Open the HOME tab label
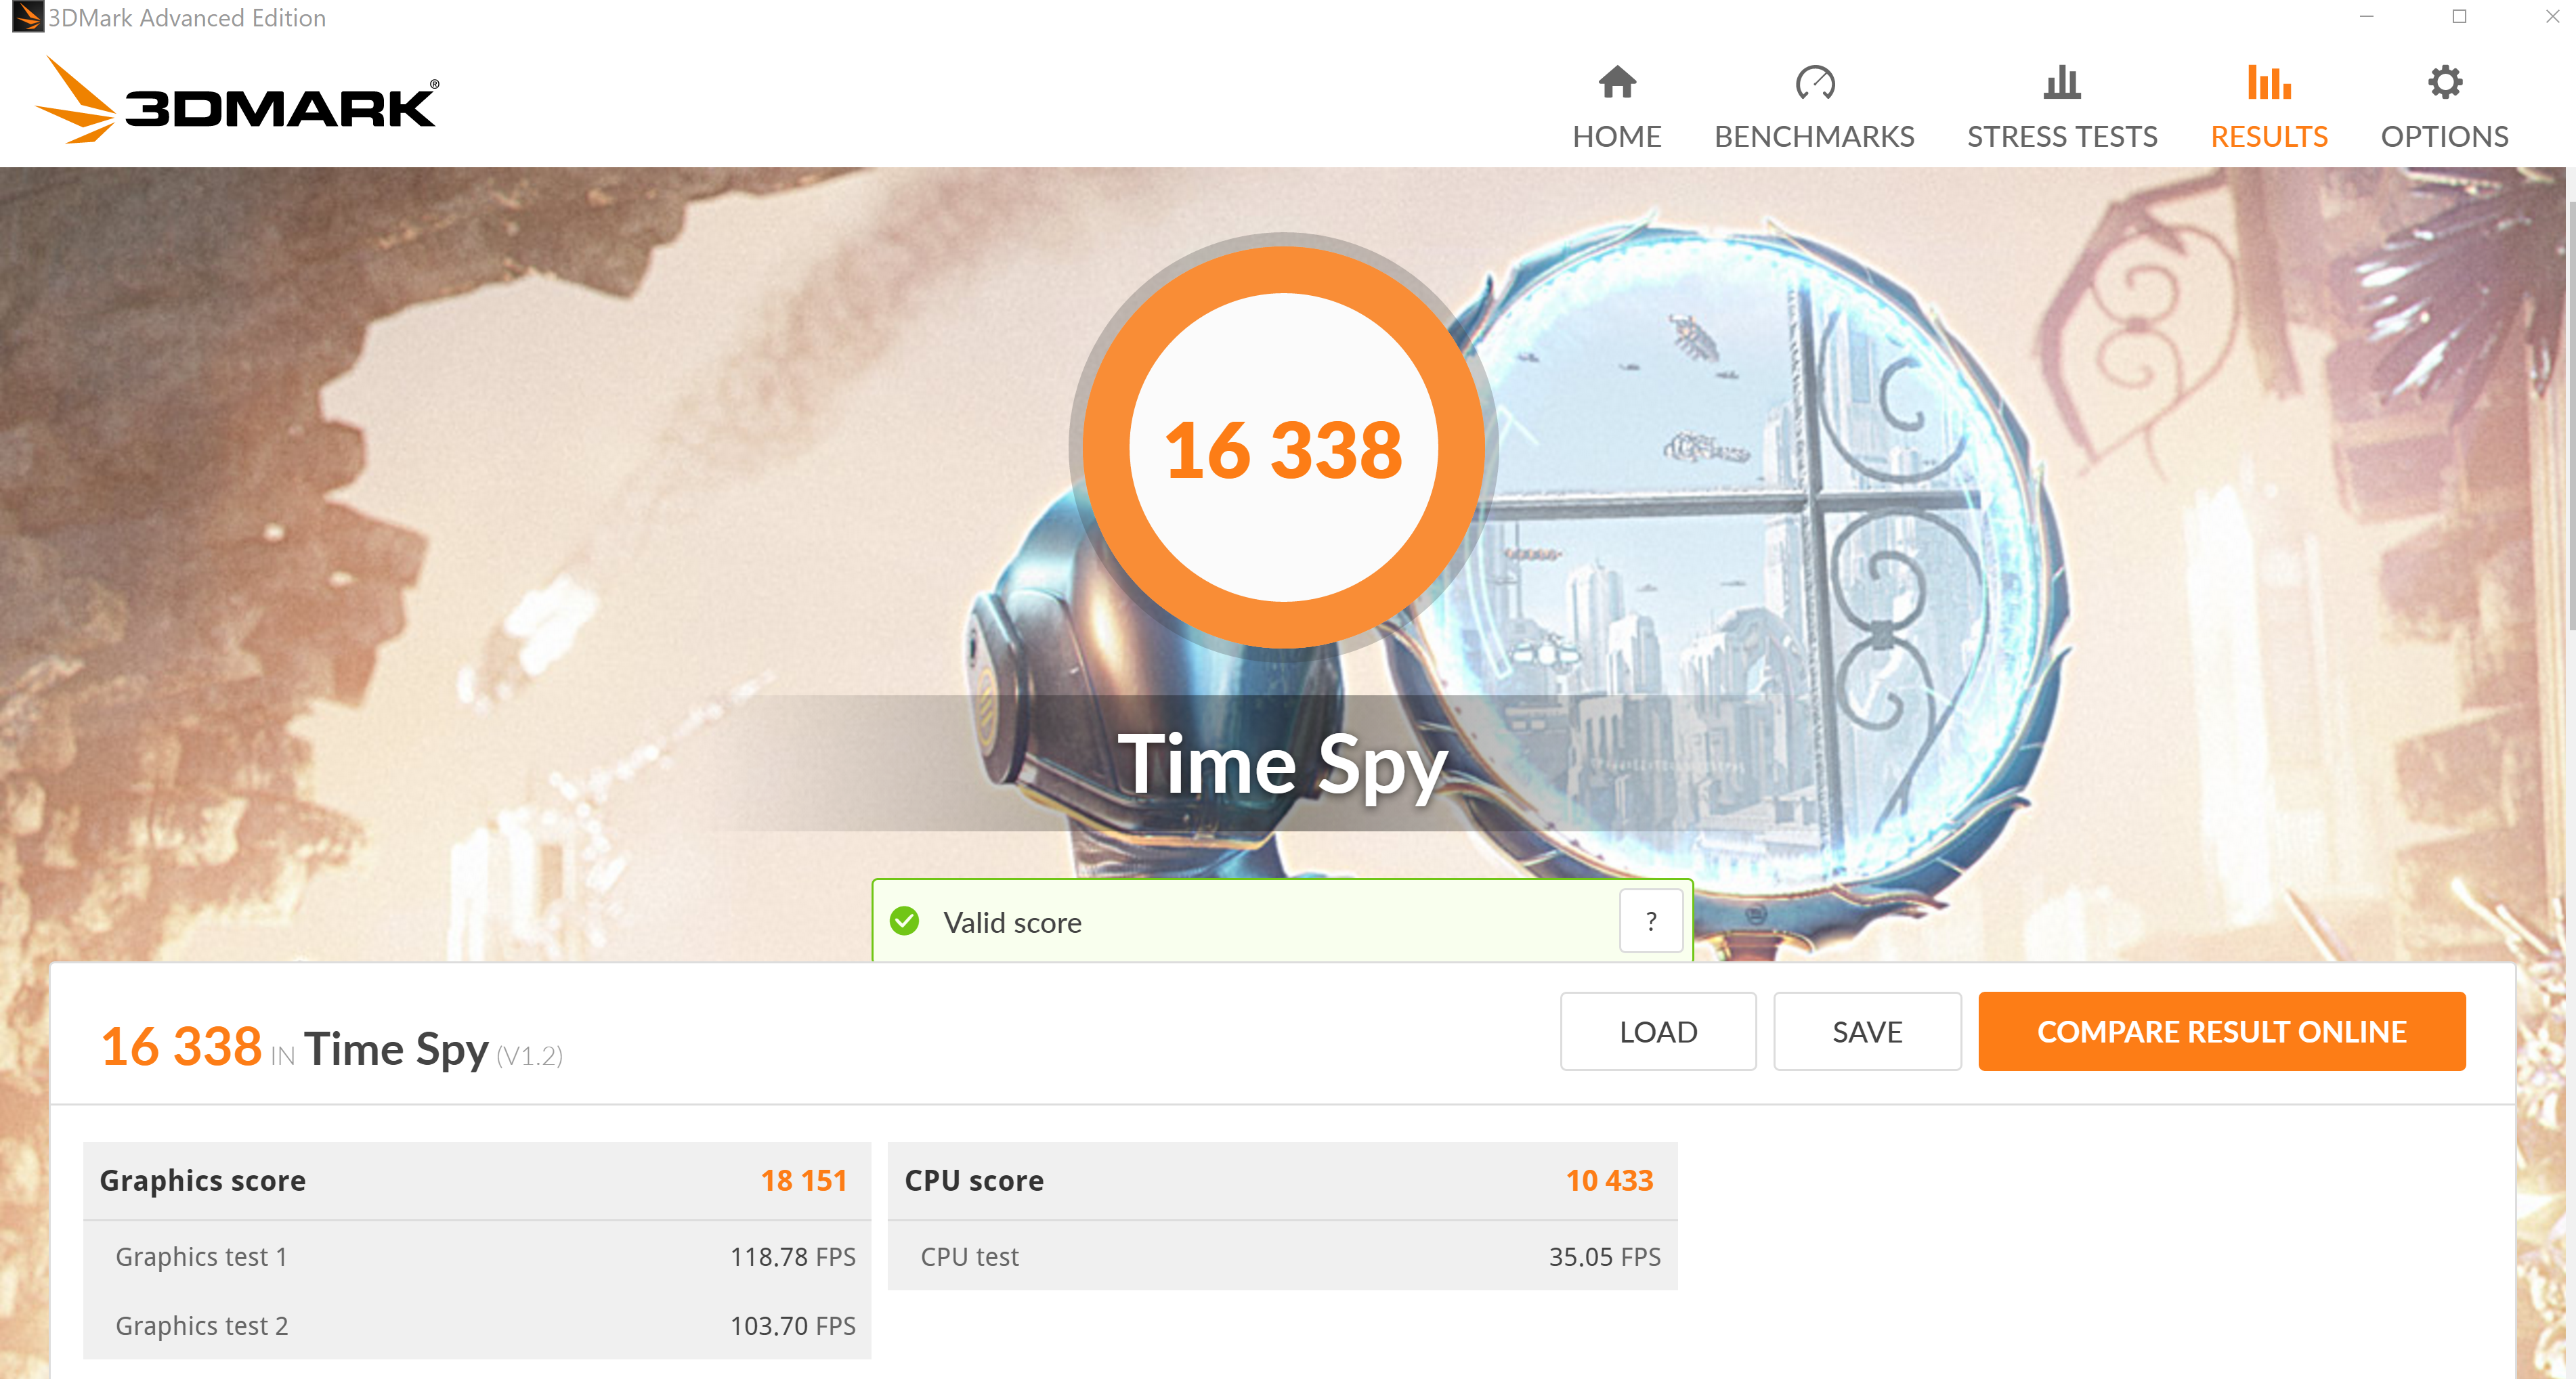The height and width of the screenshot is (1379, 2576). pyautogui.click(x=1616, y=136)
